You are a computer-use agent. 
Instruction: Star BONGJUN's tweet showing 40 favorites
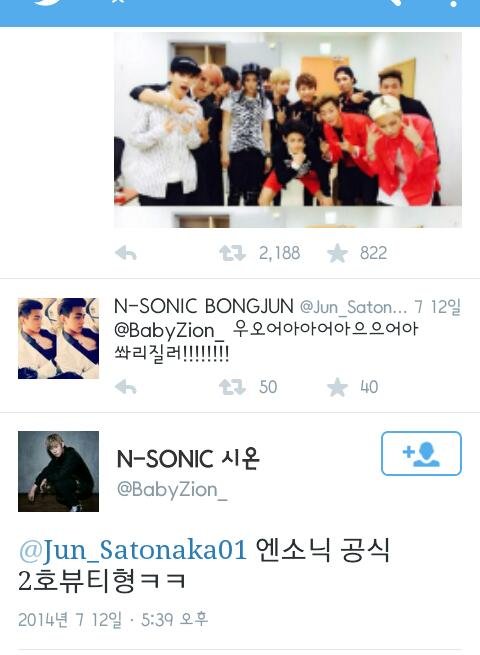[x=337, y=387]
